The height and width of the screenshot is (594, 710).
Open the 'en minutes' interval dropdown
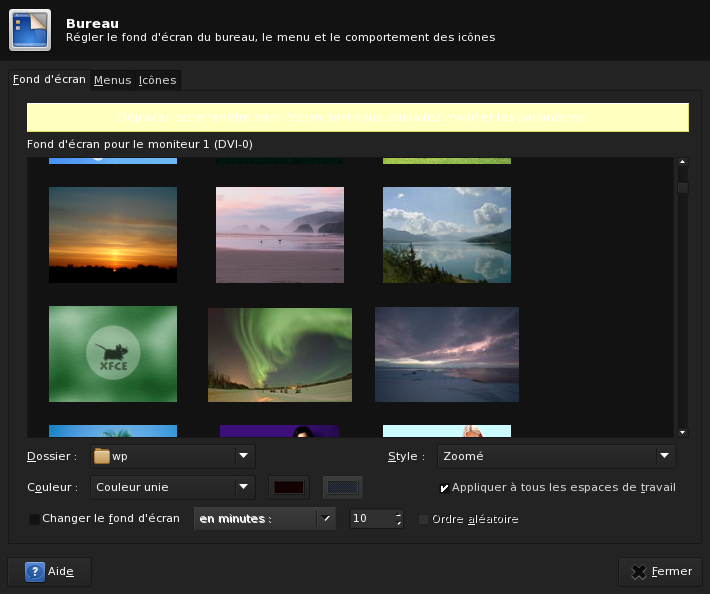coord(264,519)
